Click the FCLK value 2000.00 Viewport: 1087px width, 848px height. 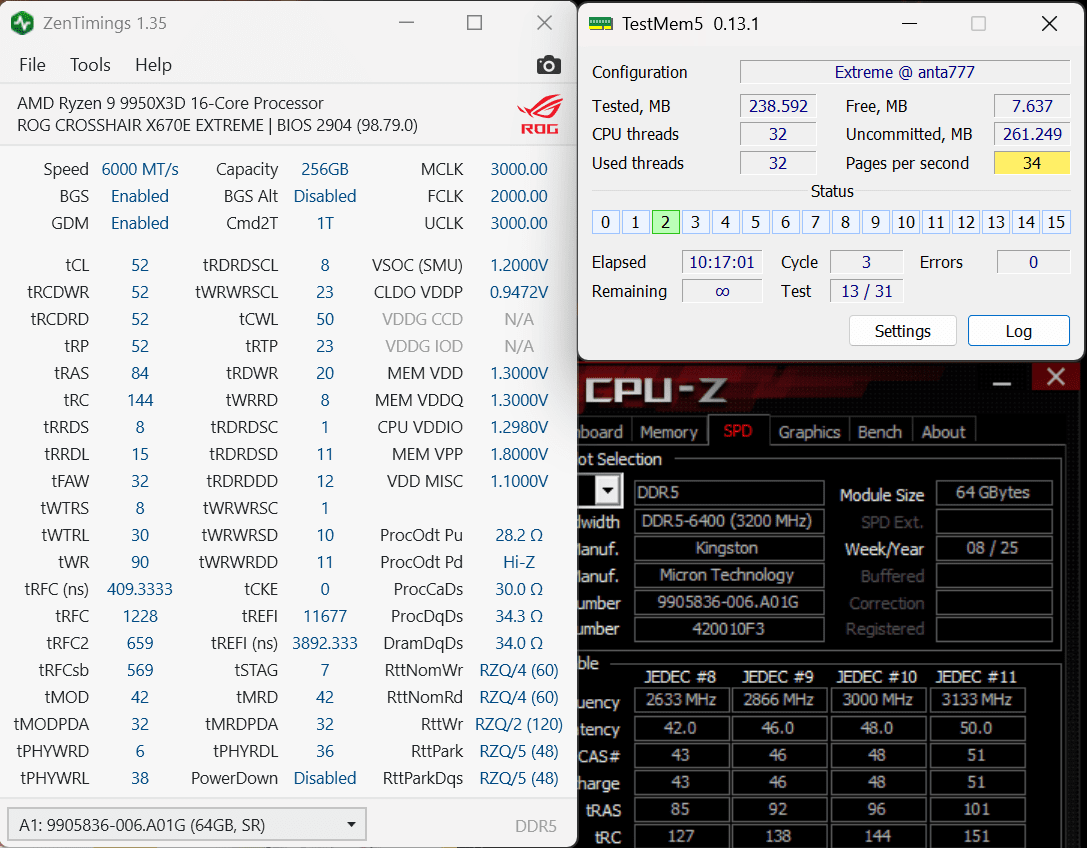point(519,196)
